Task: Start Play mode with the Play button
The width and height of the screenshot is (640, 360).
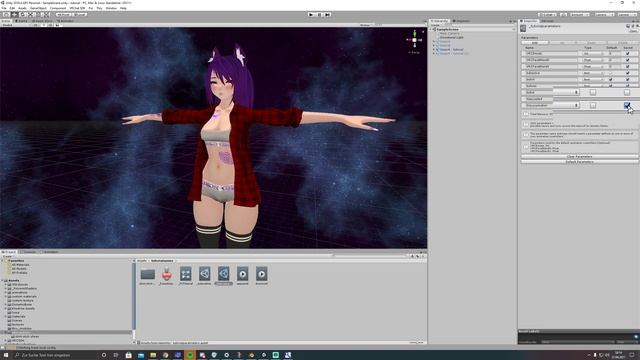Action: [311, 14]
